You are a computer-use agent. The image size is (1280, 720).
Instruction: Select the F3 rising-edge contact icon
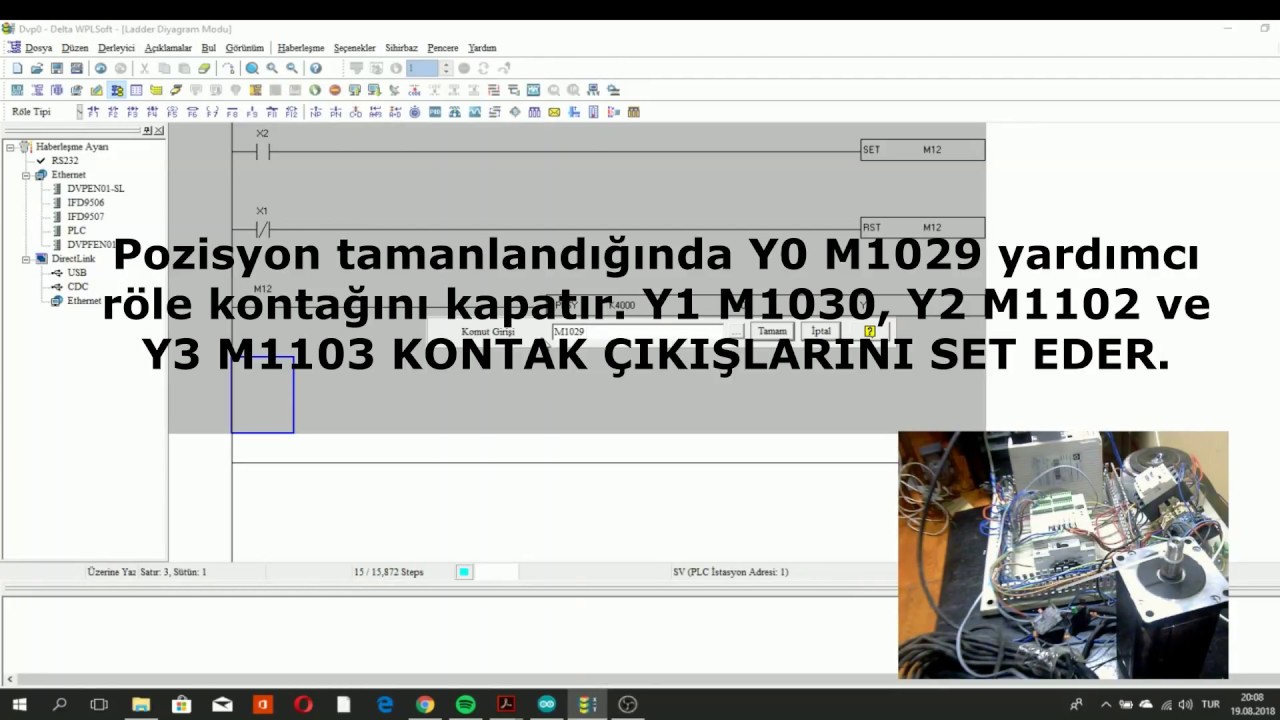tap(133, 112)
